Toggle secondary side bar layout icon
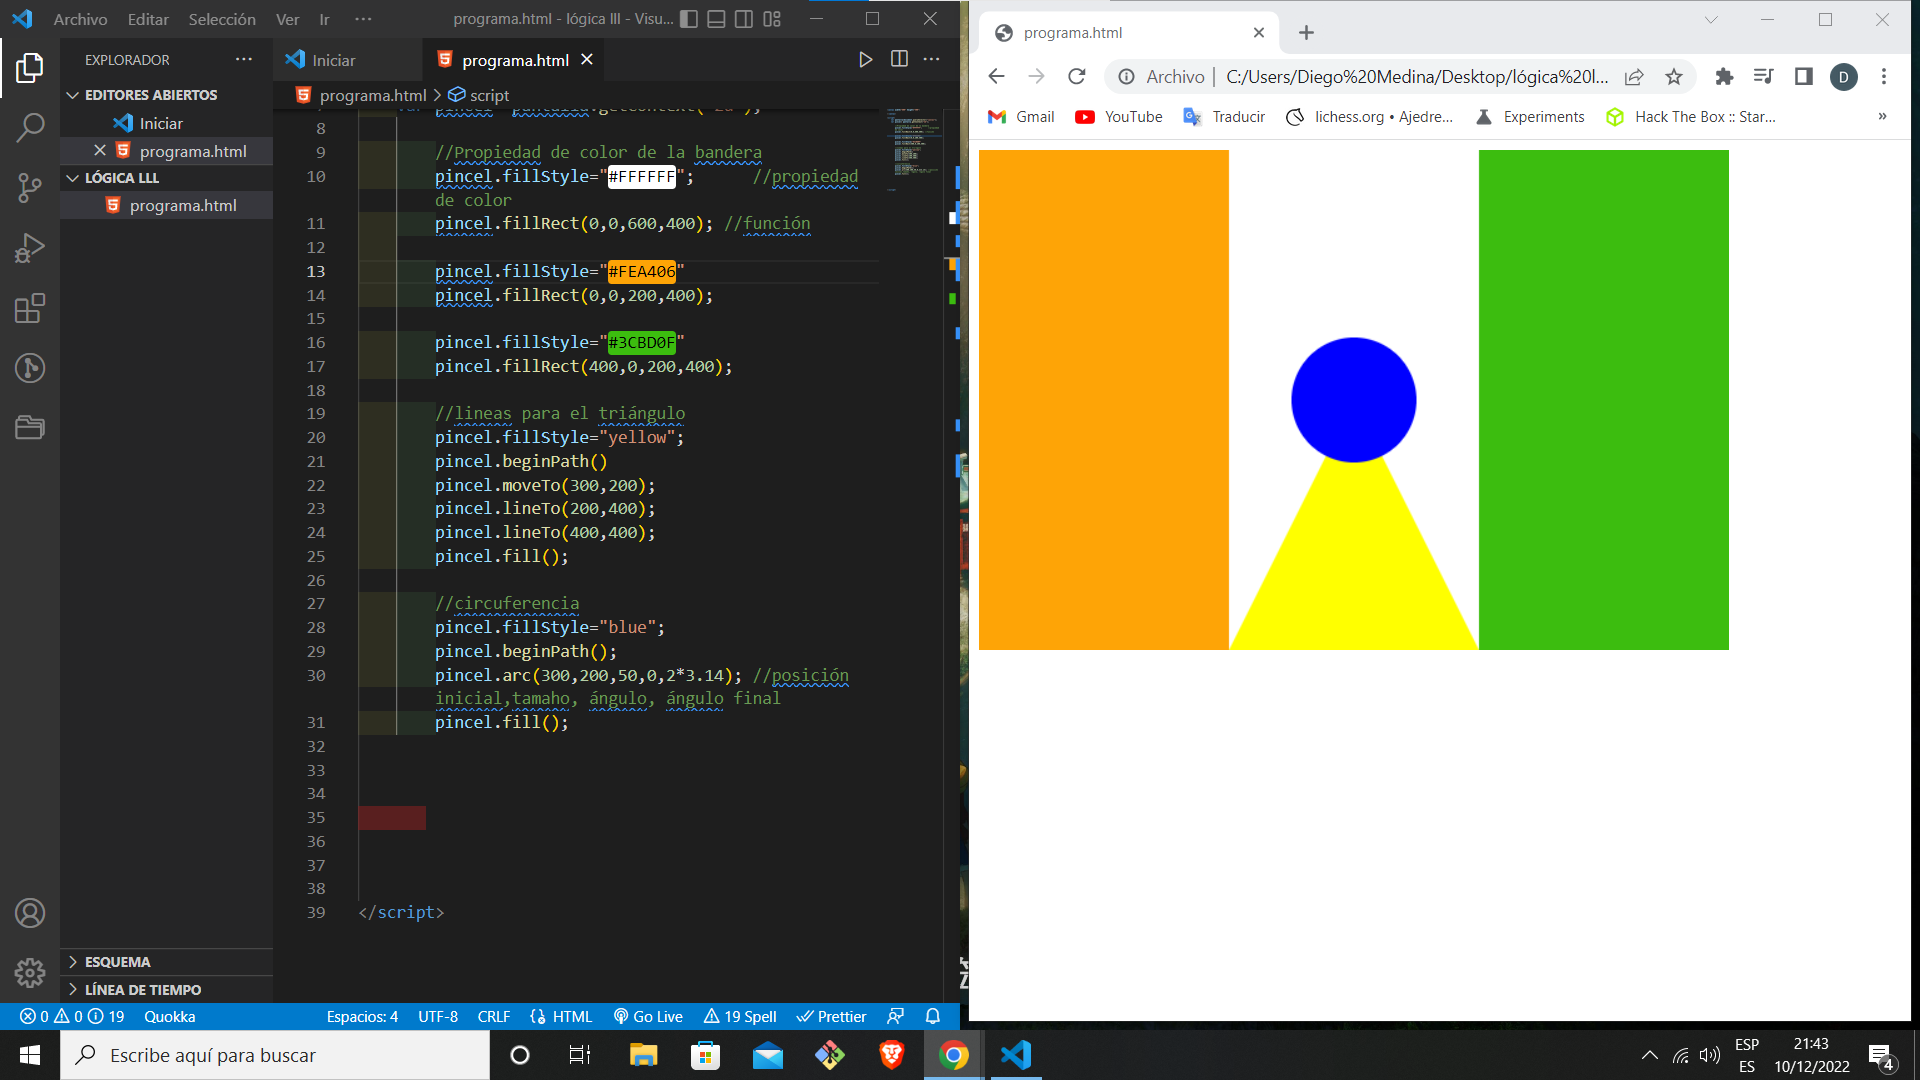This screenshot has width=1920, height=1080. pos(744,19)
